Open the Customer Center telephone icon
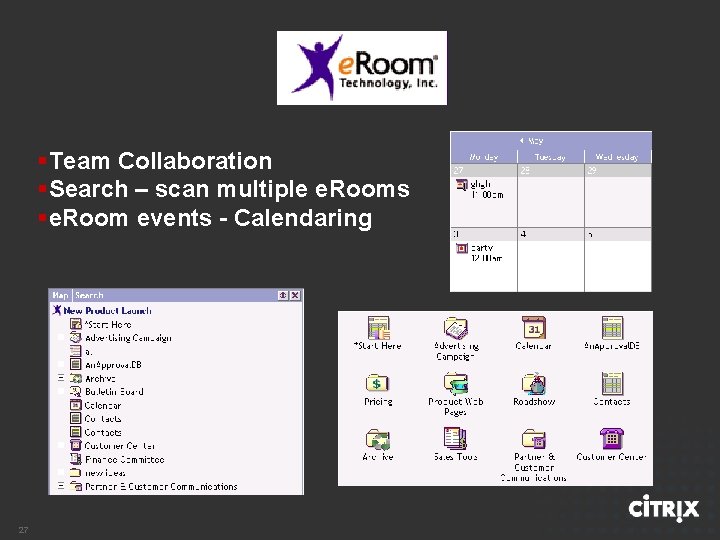 pyautogui.click(x=612, y=439)
